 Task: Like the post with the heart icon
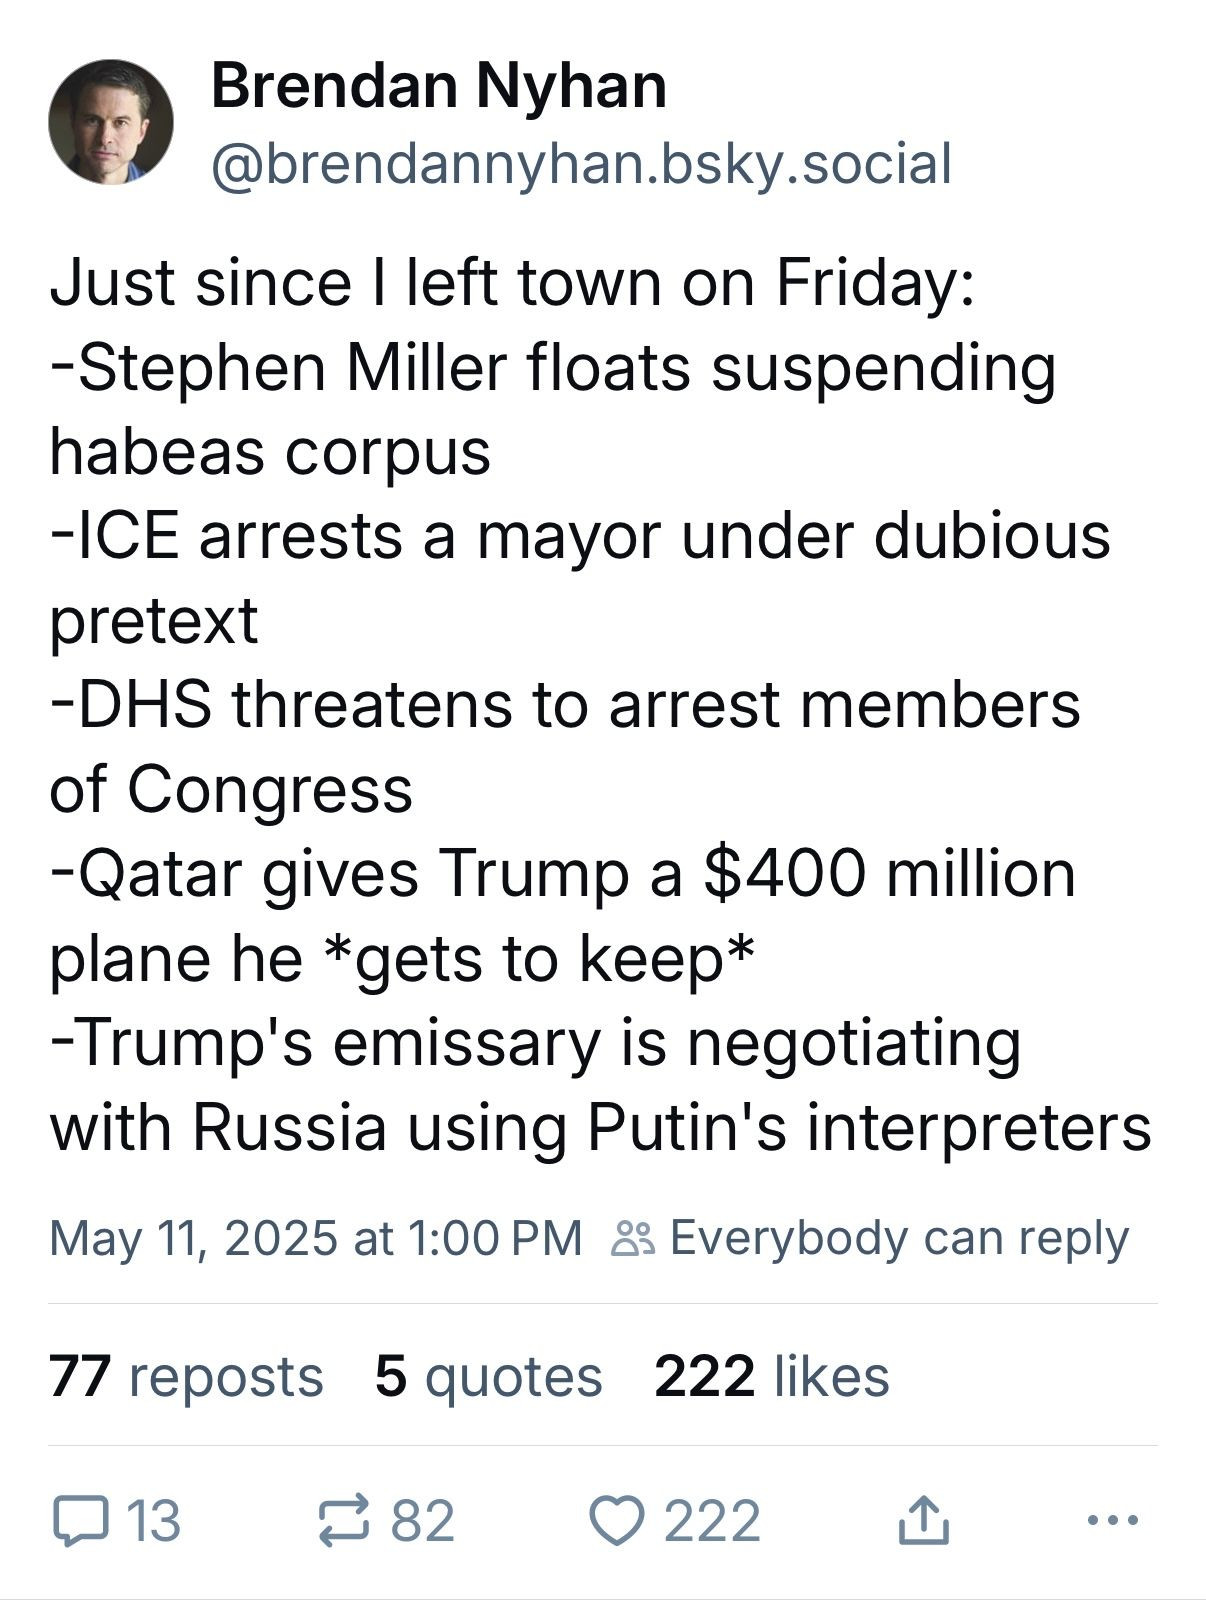tap(619, 1521)
